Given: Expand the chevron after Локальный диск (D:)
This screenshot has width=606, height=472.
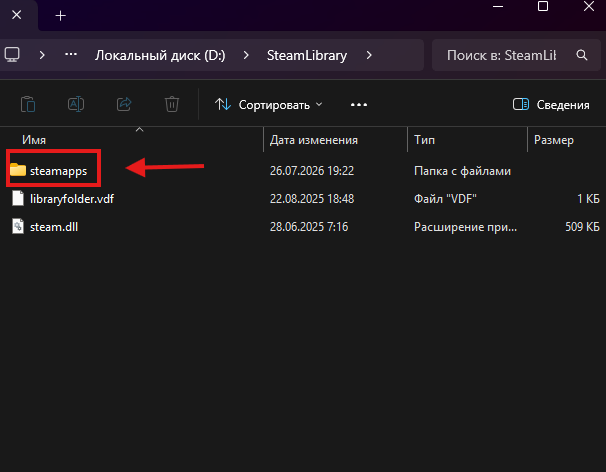Looking at the screenshot, I should click(x=246, y=55).
